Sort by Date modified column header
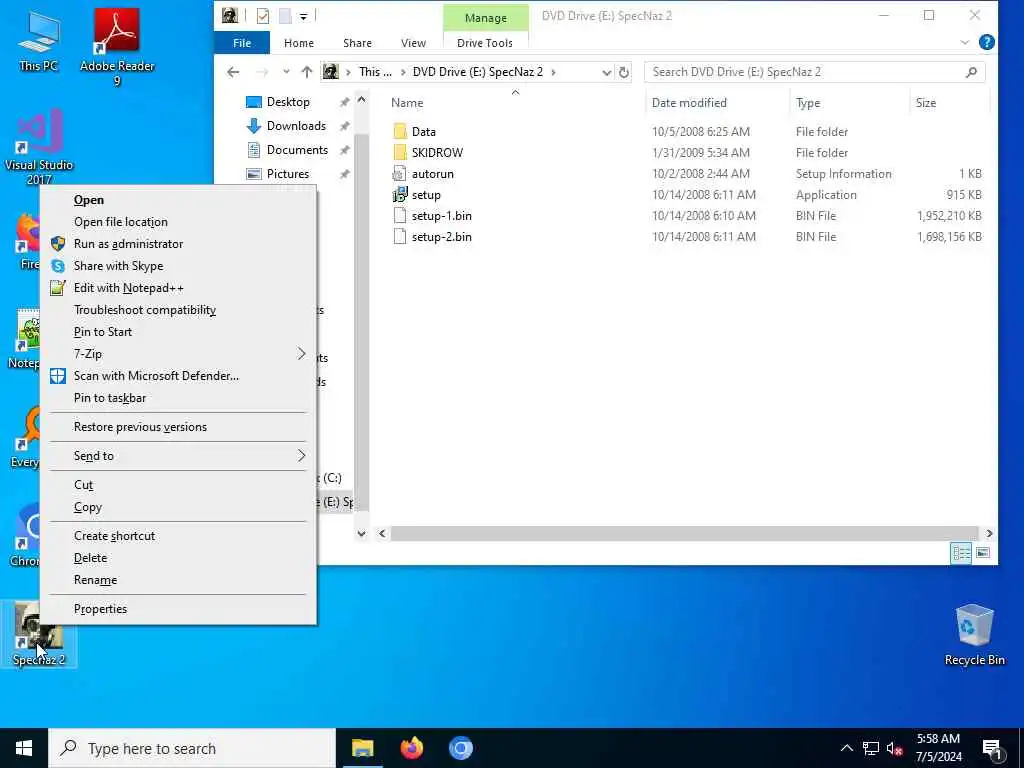The width and height of the screenshot is (1024, 768). [717, 103]
